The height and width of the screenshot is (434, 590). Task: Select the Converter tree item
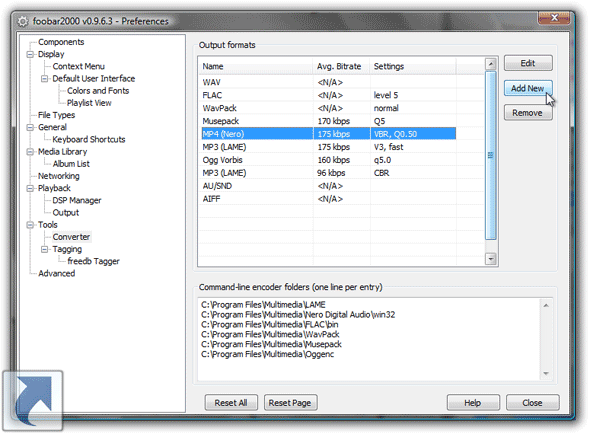click(71, 237)
